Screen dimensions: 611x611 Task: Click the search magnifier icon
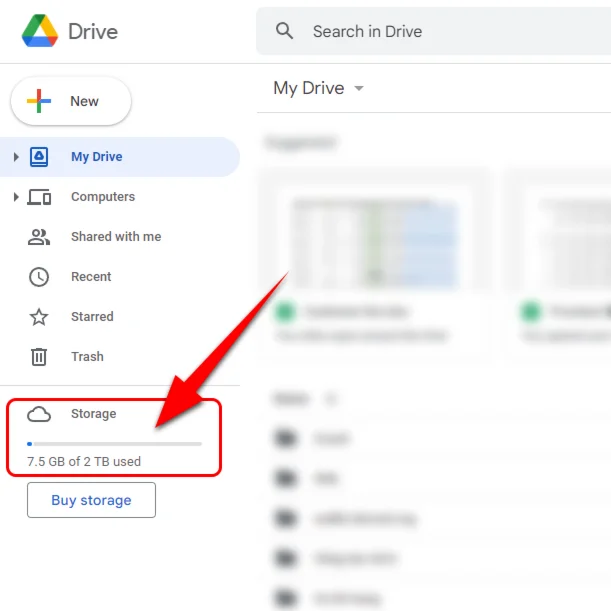click(x=284, y=31)
